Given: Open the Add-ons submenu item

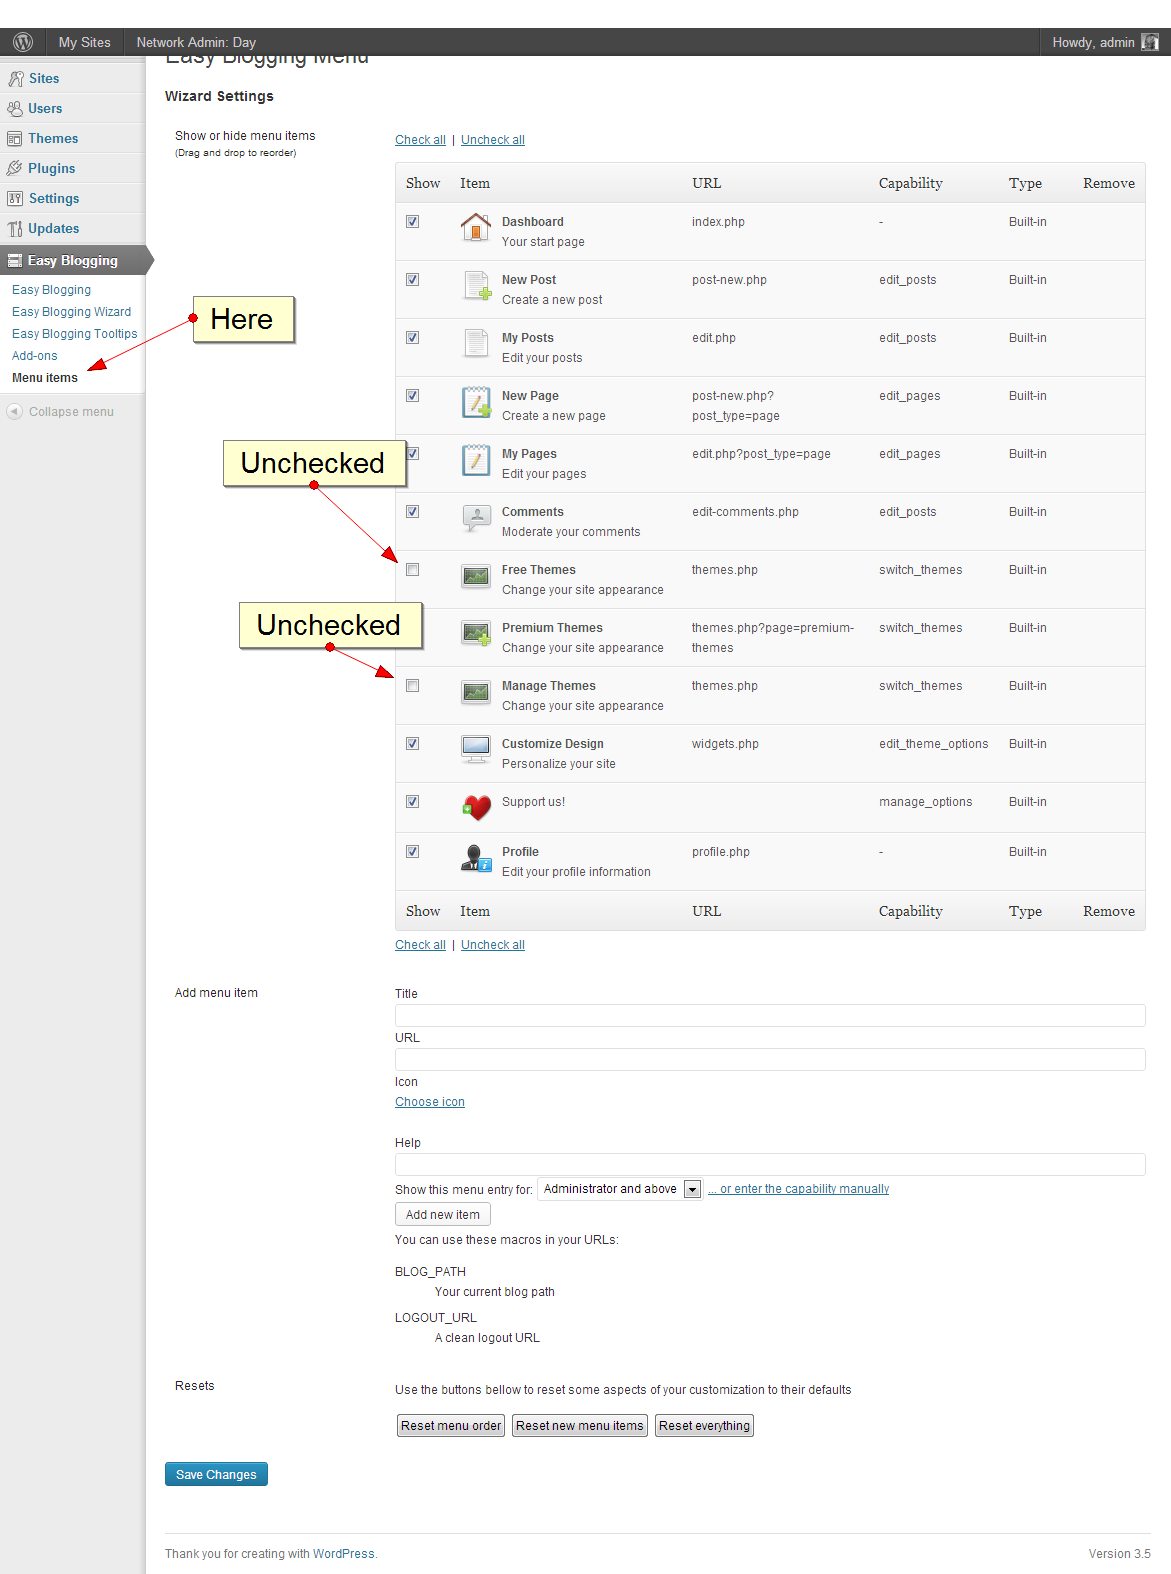Looking at the screenshot, I should 34,356.
